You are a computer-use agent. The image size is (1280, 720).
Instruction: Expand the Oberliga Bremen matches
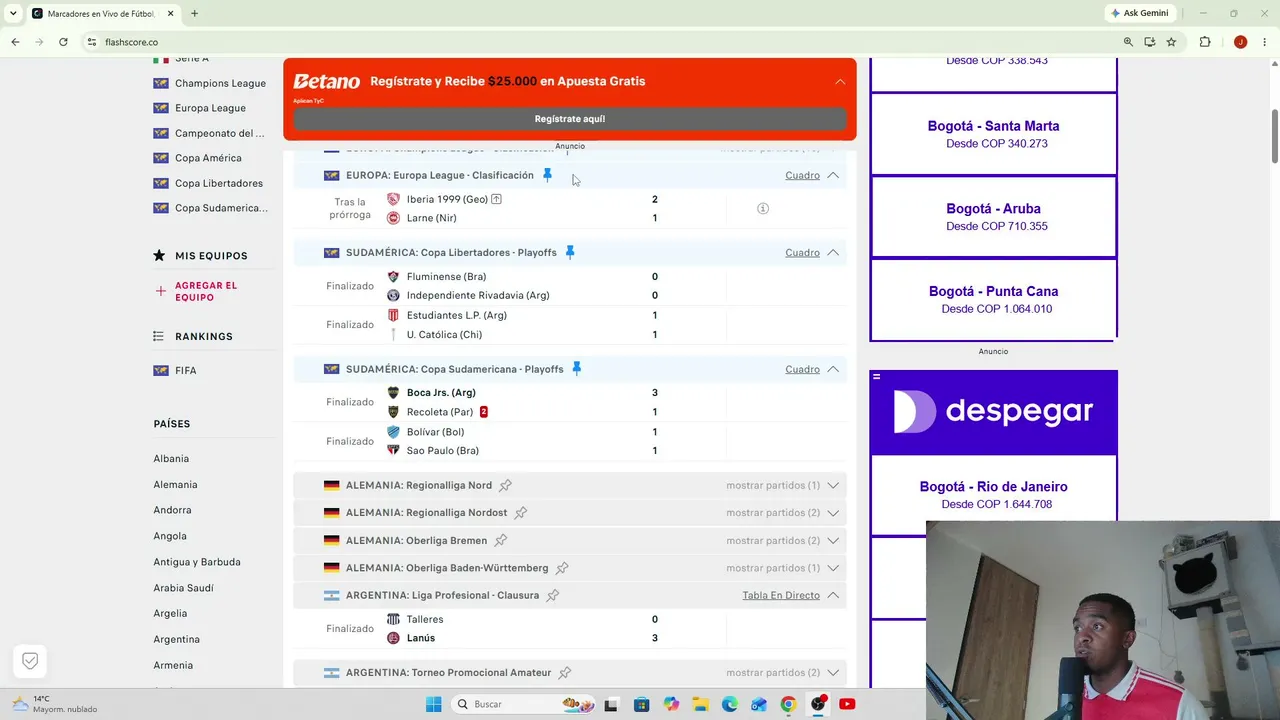[x=833, y=541]
